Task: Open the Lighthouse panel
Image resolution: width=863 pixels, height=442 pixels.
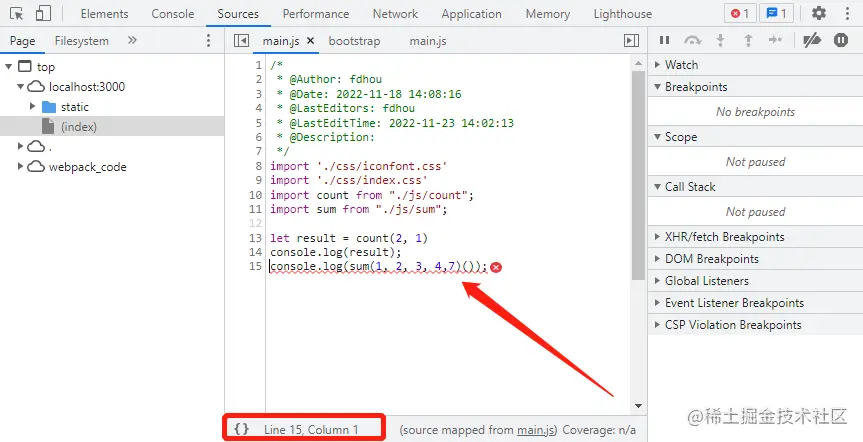Action: [622, 14]
